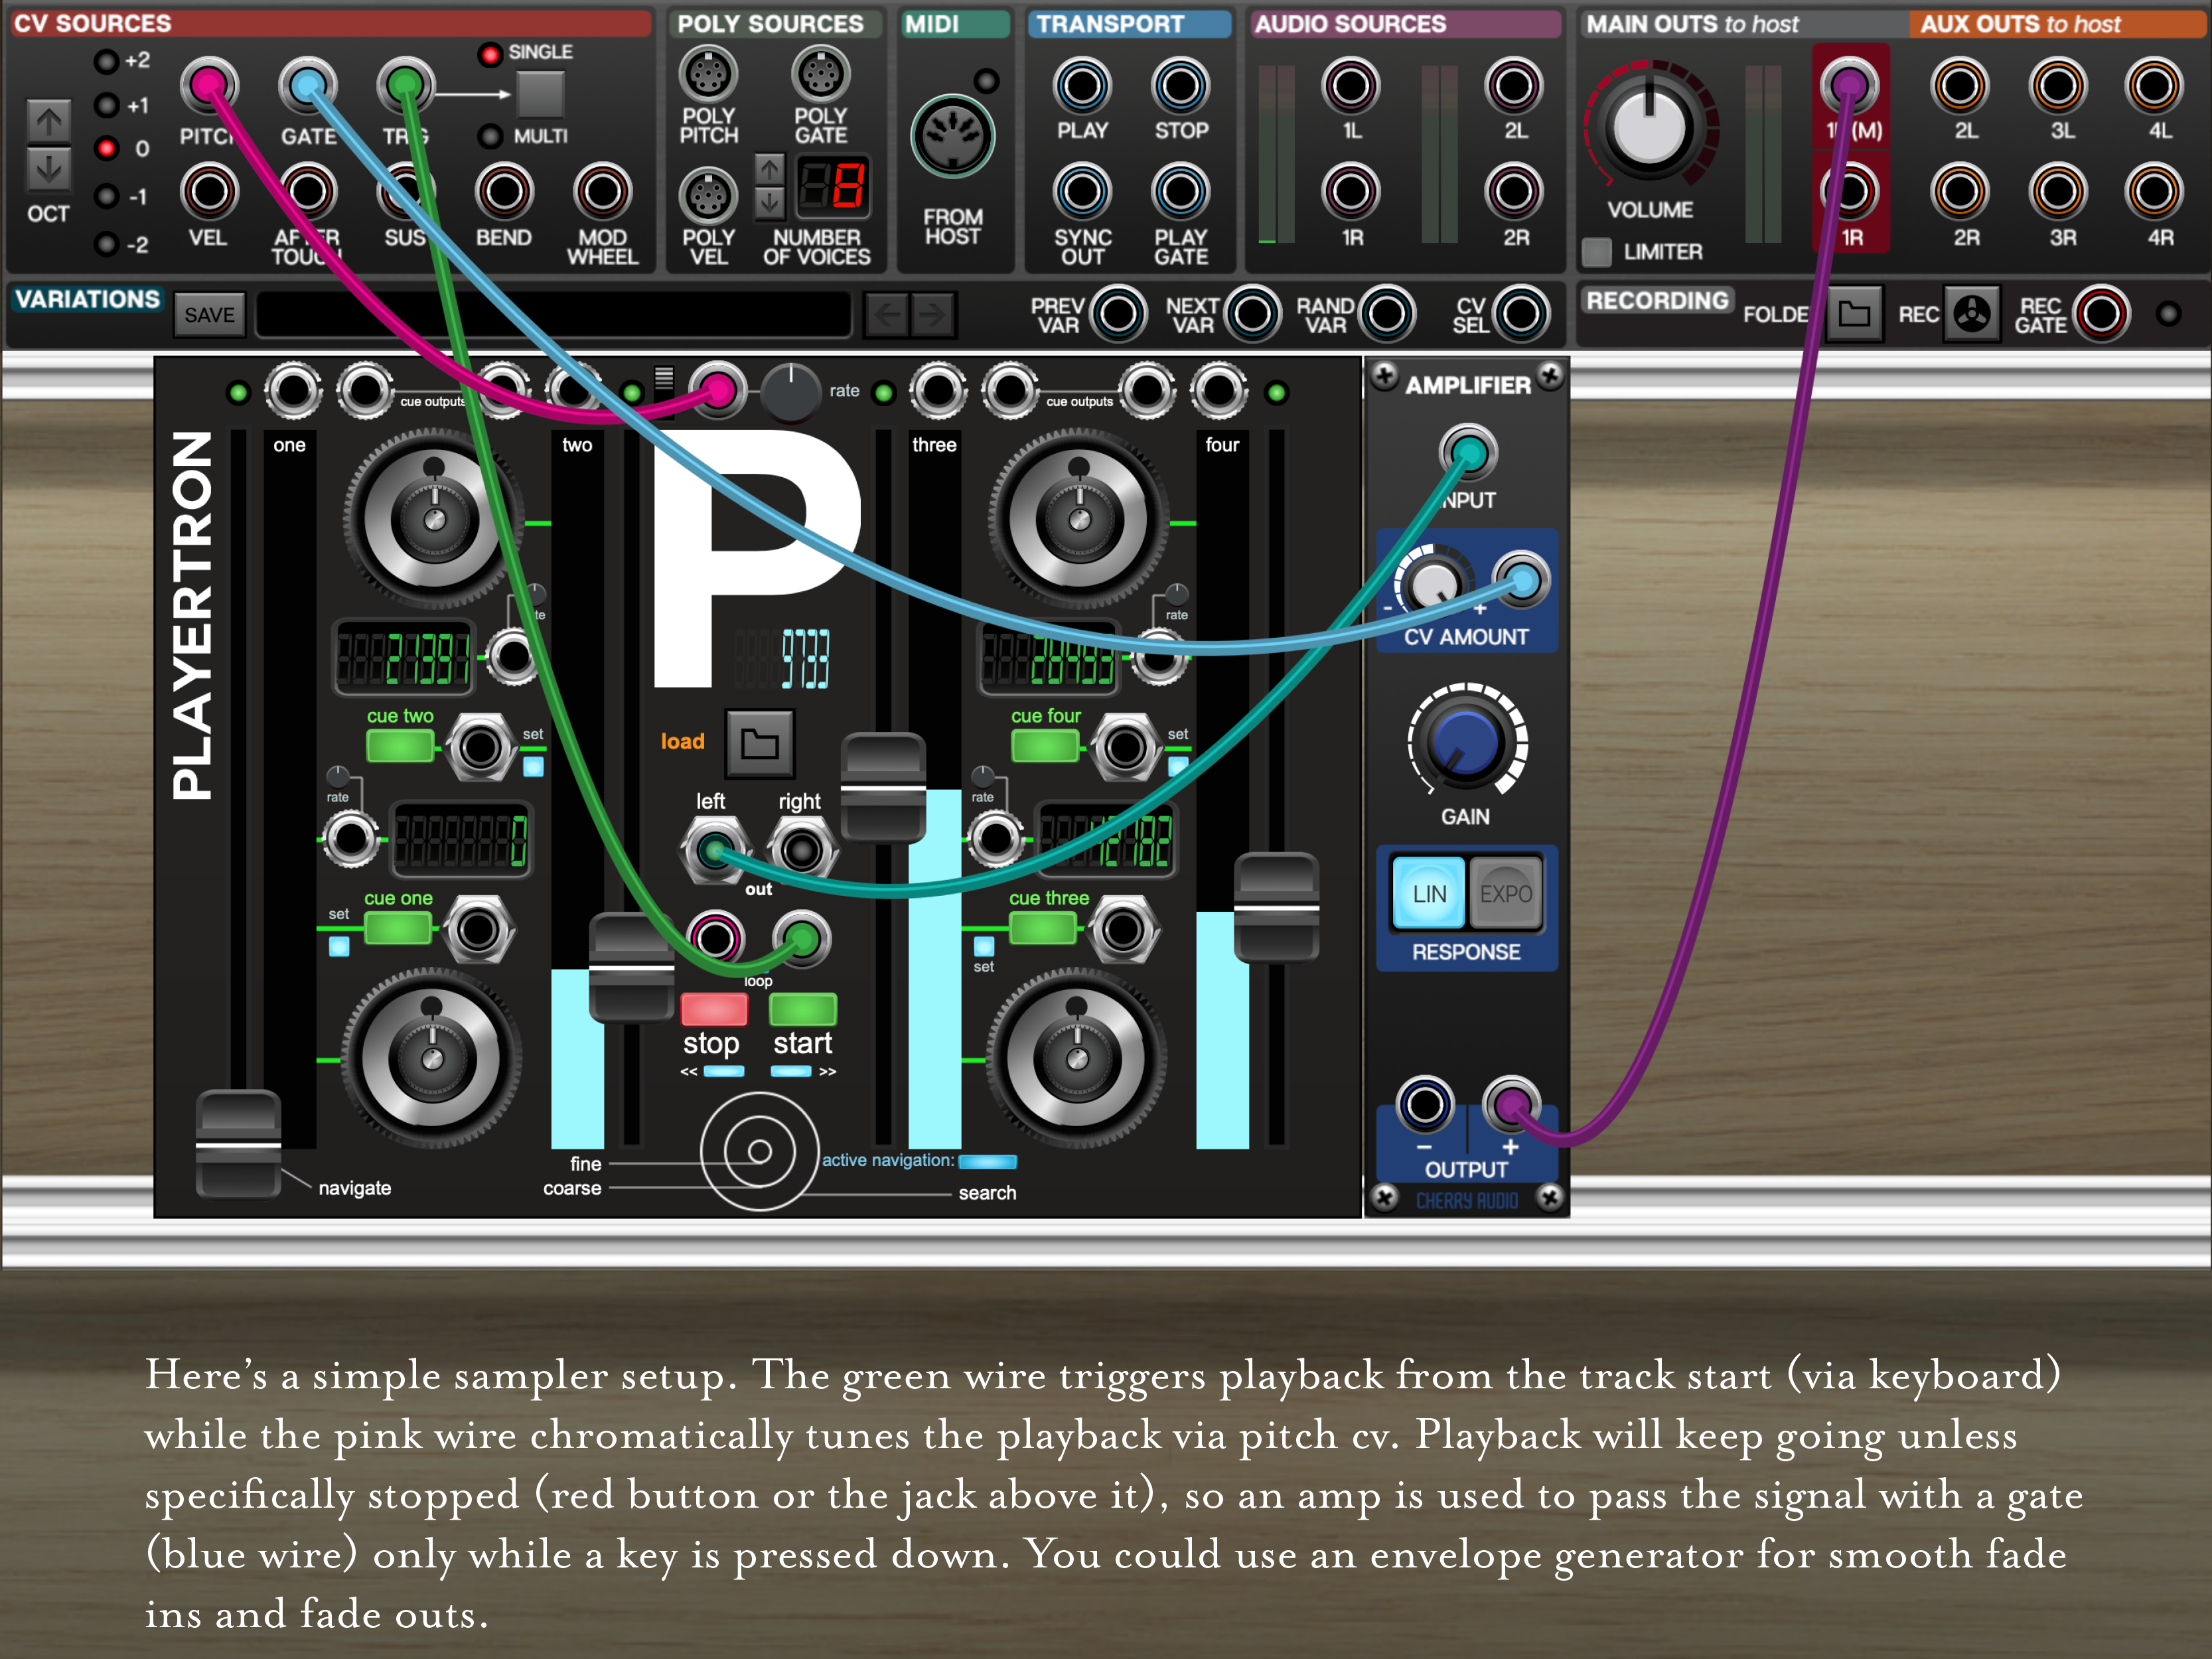Click the variations SAVE button
The height and width of the screenshot is (1659, 2212).
point(209,315)
